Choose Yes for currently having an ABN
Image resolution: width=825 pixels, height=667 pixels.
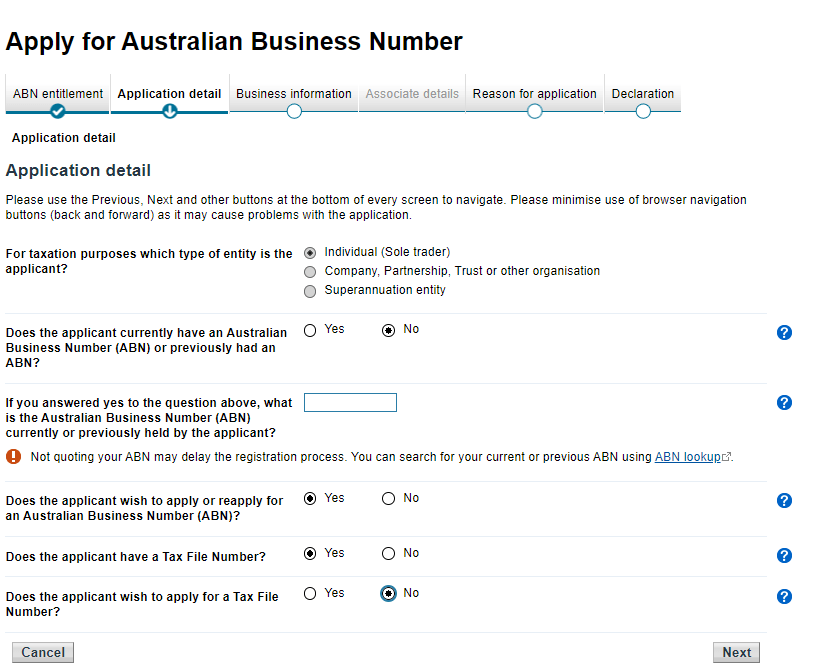[x=310, y=330]
